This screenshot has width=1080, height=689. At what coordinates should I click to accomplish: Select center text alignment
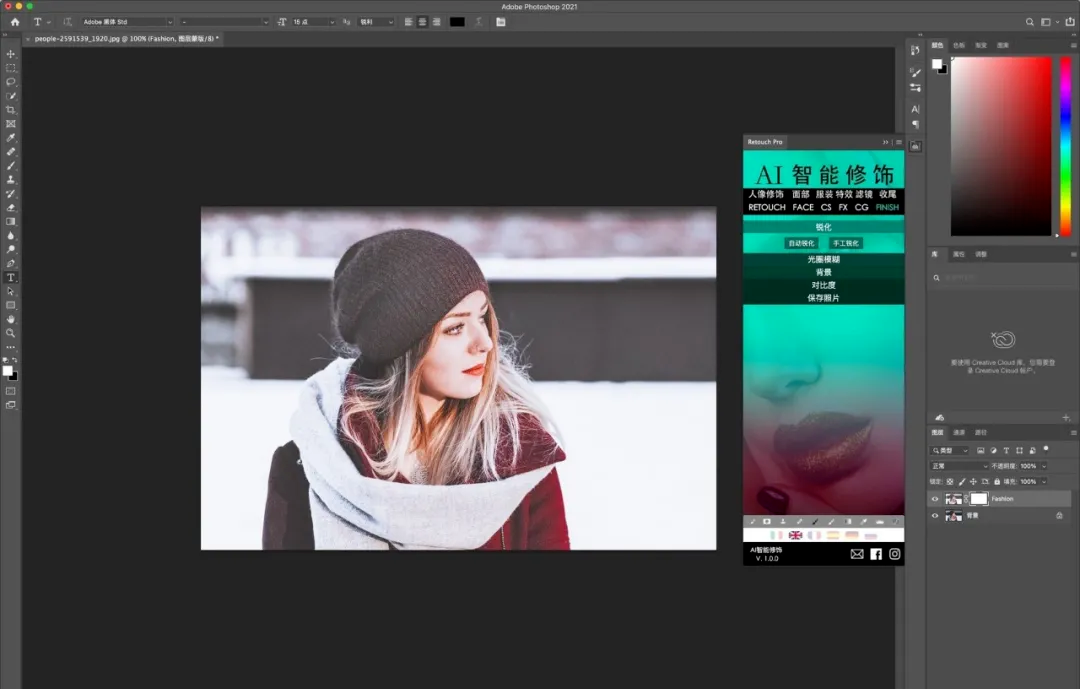point(424,21)
